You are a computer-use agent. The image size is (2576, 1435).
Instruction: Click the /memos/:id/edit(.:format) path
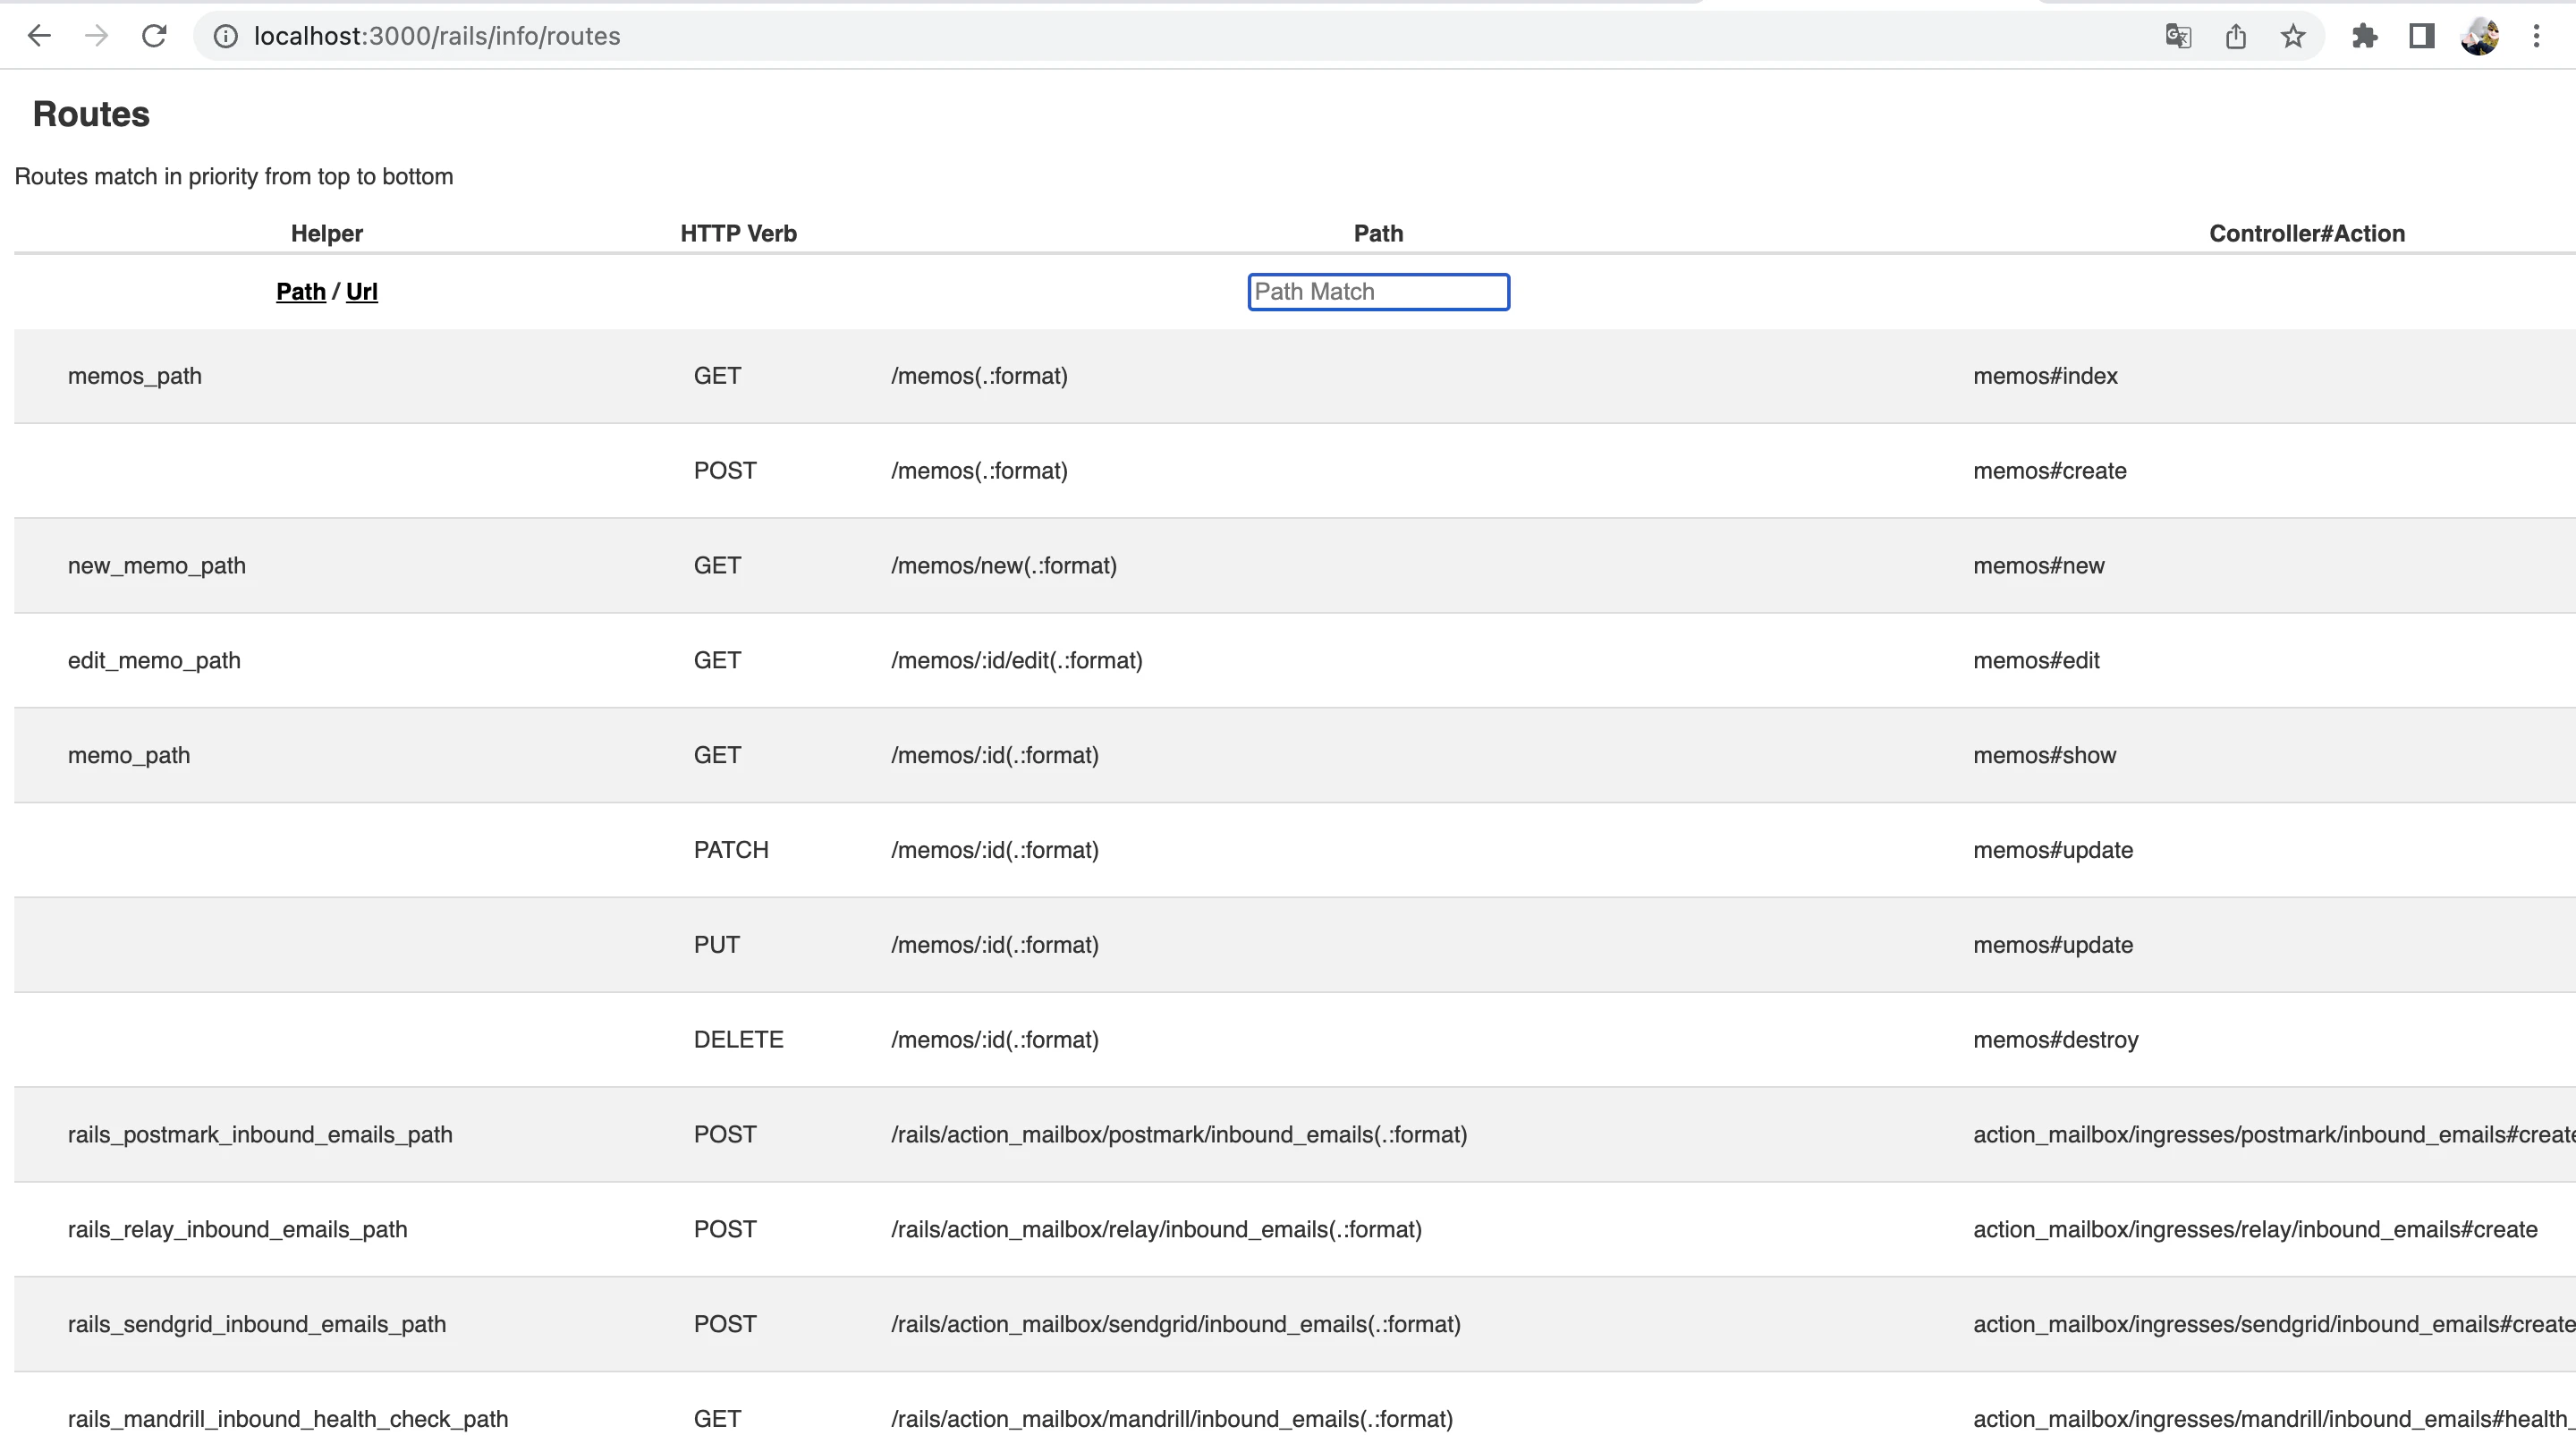[x=1017, y=660]
